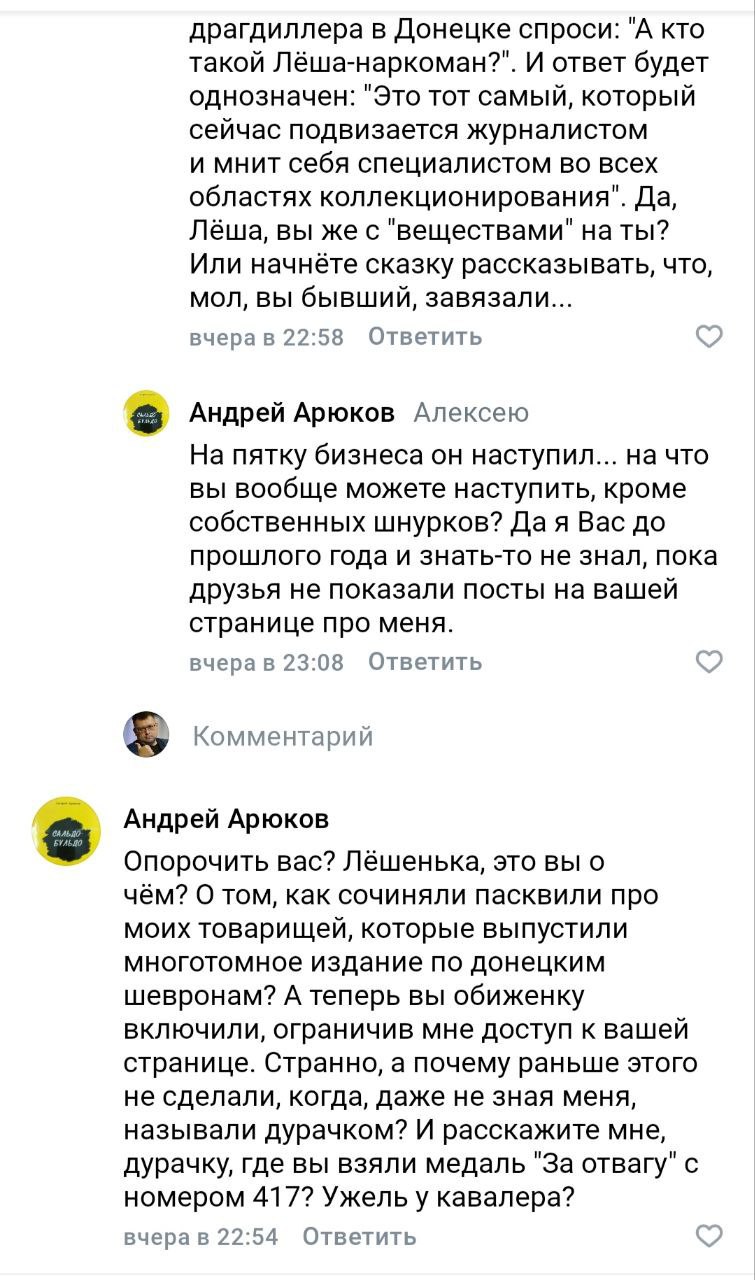
Task: Open avatar of Андрей Арюков replying to Алексею
Action: point(147,413)
